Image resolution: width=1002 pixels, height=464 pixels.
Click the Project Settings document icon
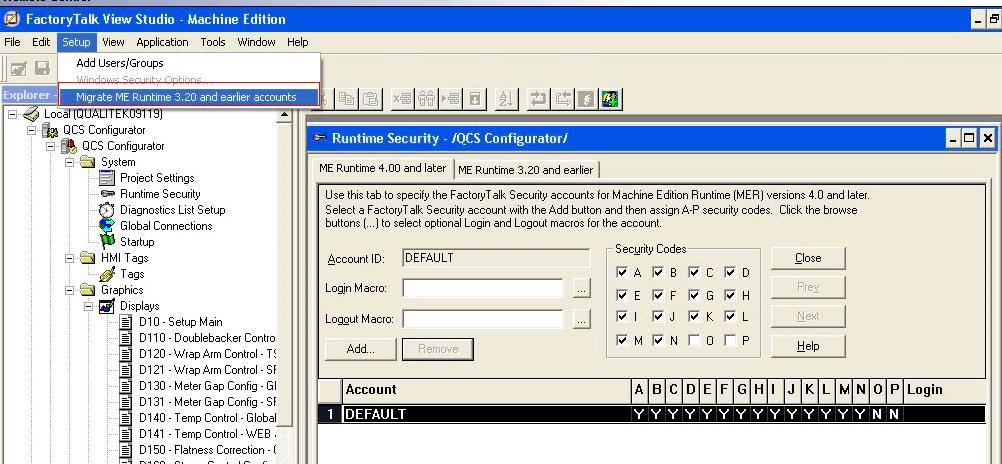coord(107,178)
